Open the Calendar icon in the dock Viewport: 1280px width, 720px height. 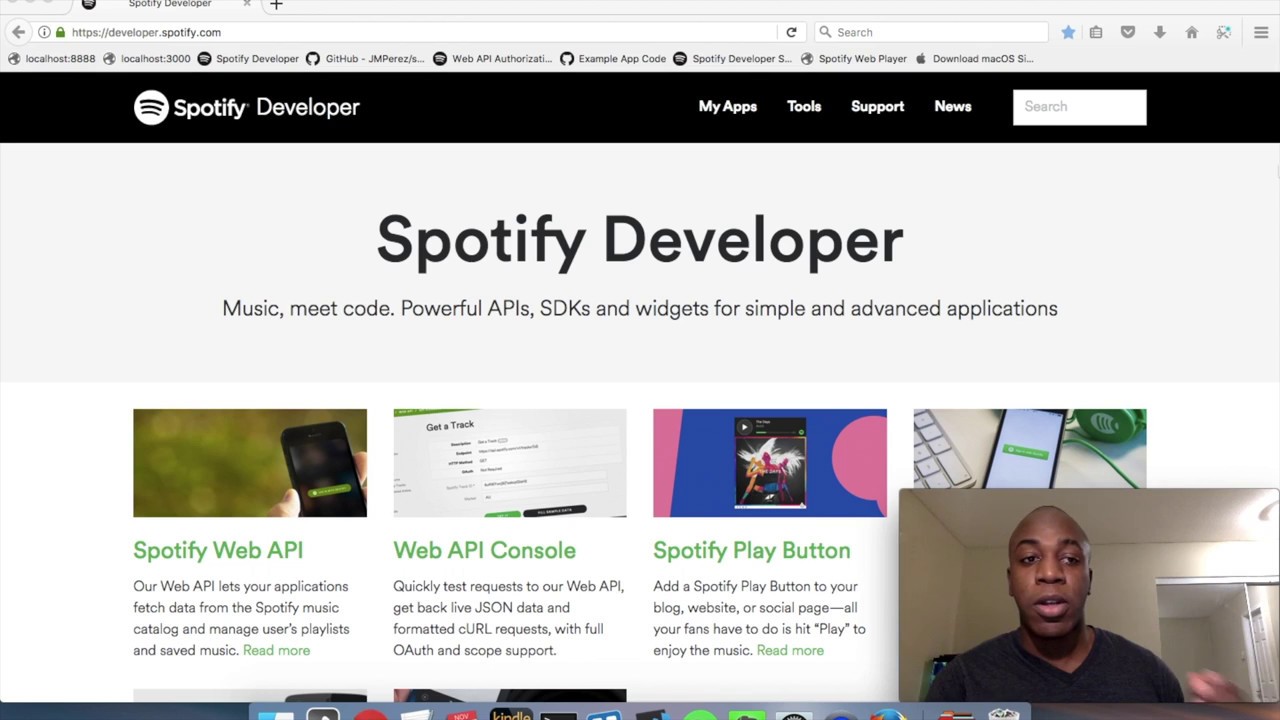click(462, 715)
